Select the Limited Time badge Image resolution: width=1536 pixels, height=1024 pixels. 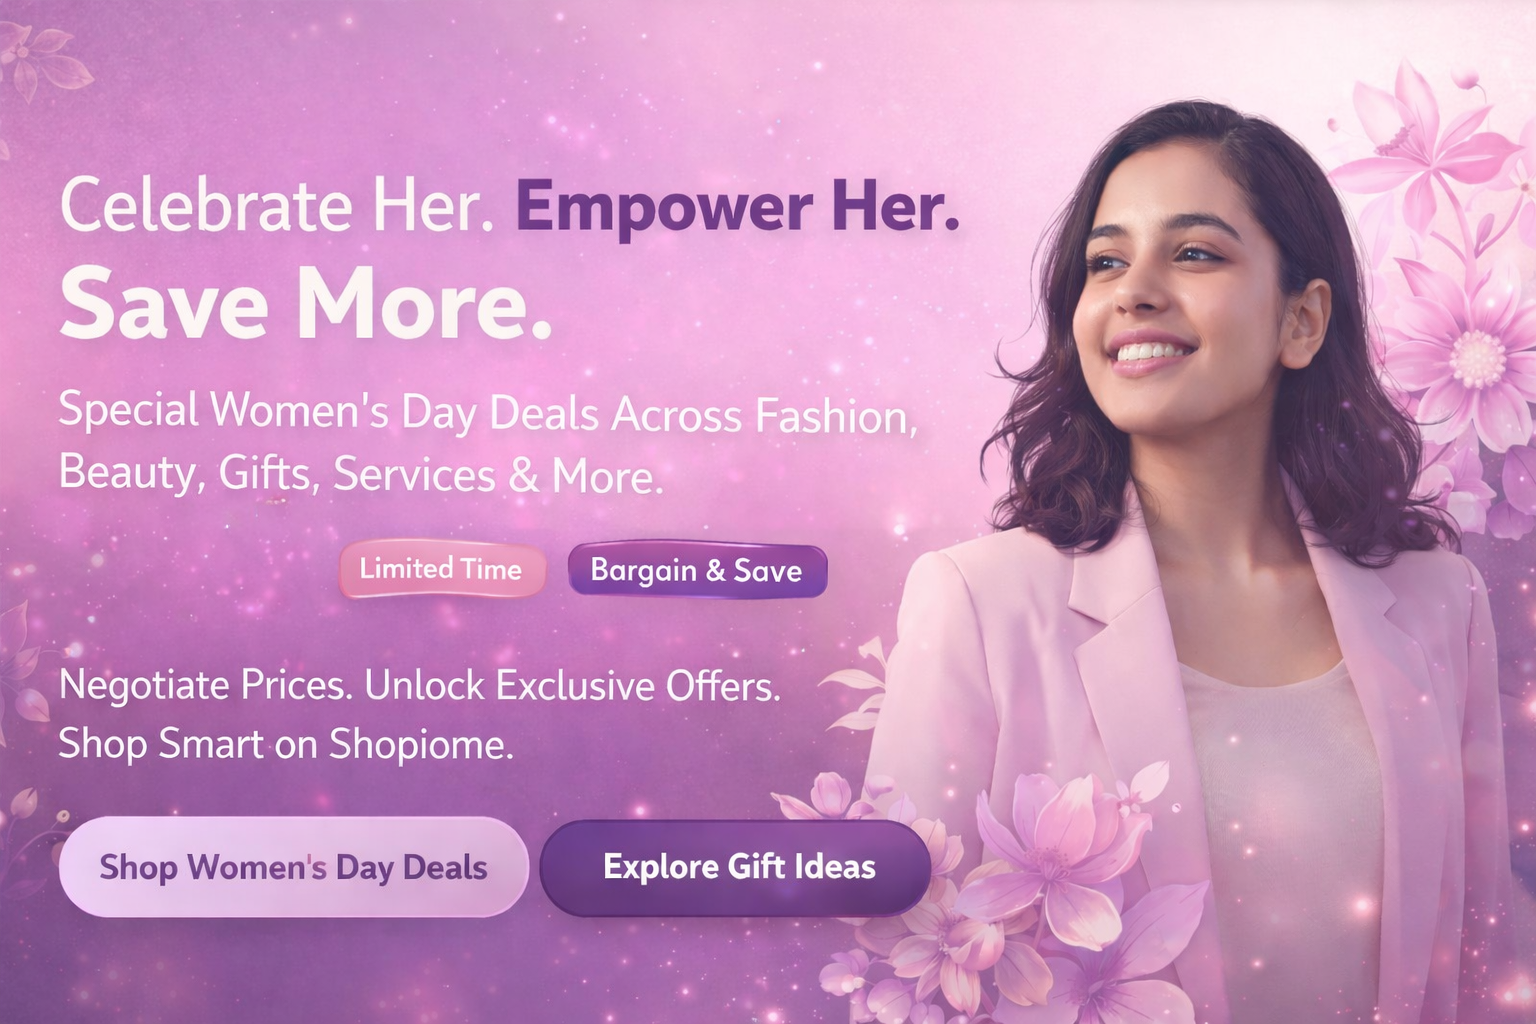[442, 570]
